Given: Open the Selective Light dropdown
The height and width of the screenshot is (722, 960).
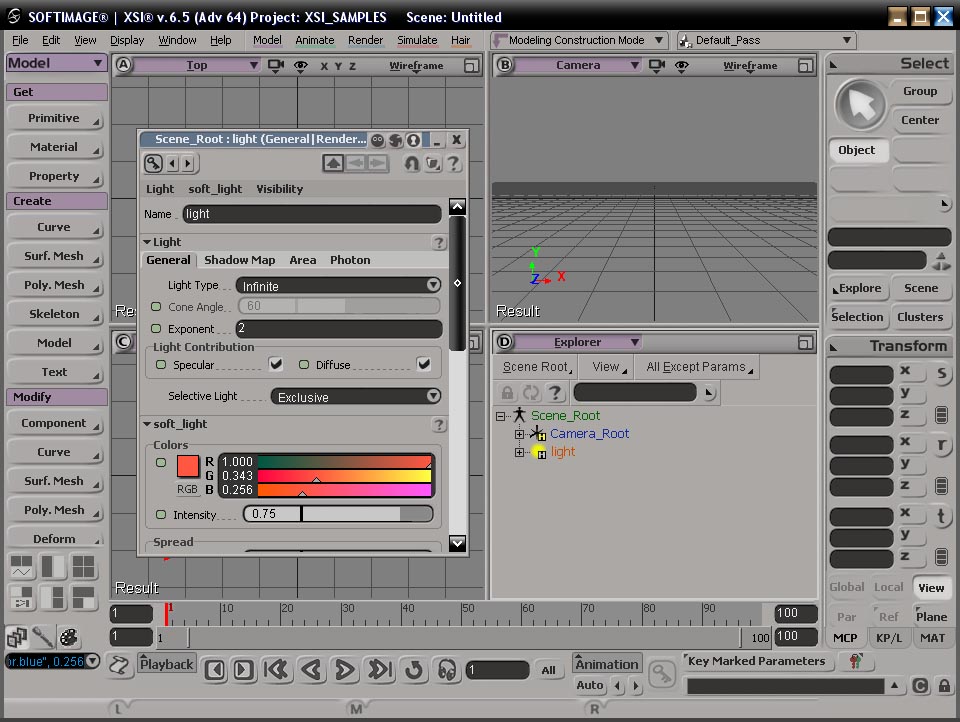Looking at the screenshot, I should click(x=356, y=397).
